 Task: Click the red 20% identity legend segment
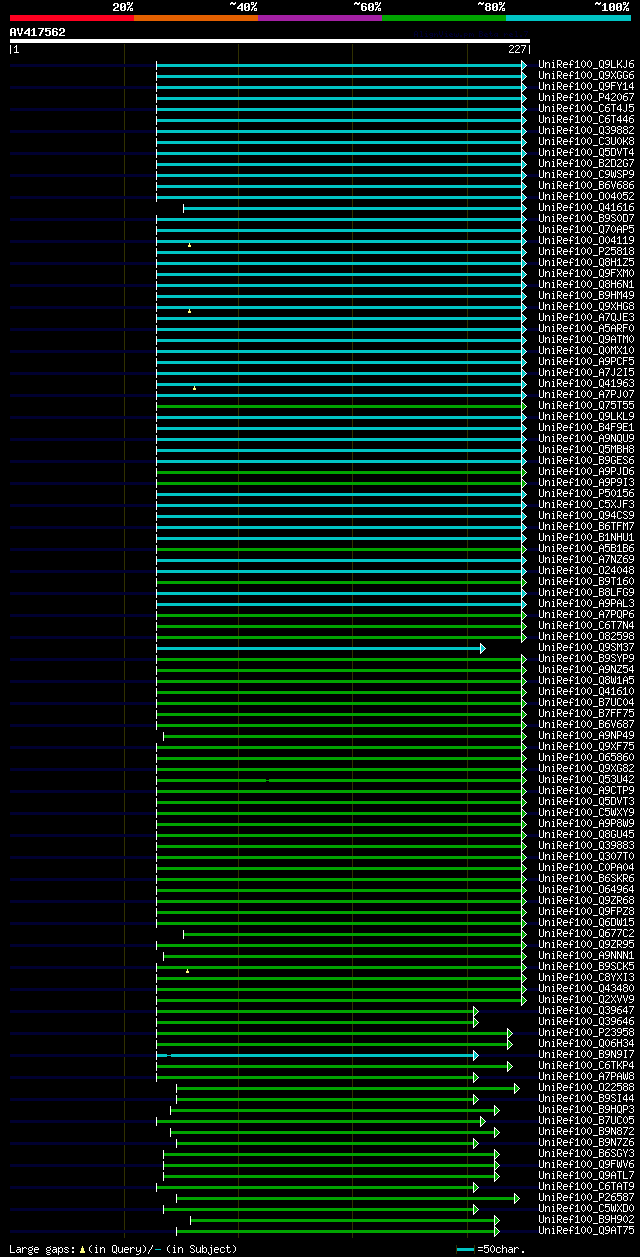(72, 17)
